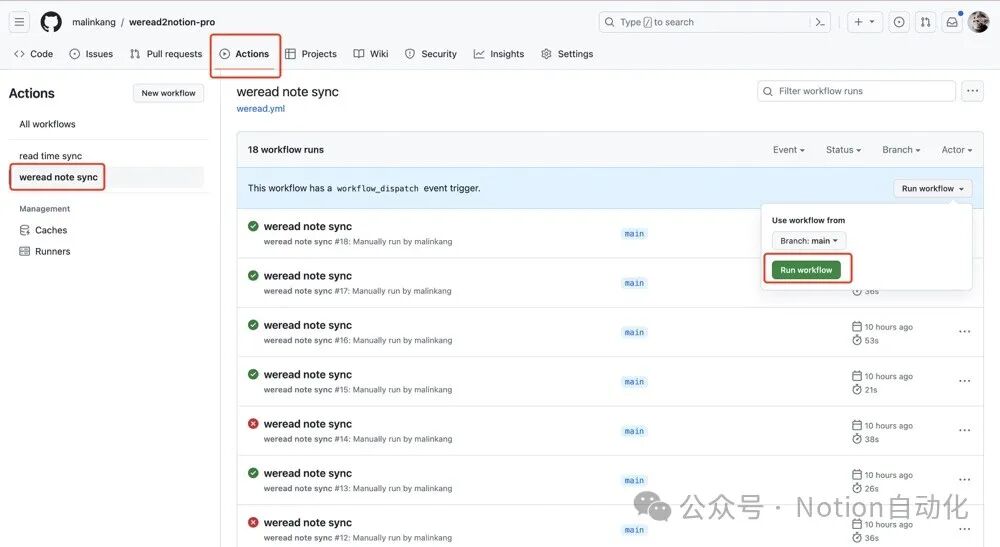This screenshot has height=547, width=1000.
Task: Open weread note sync run #16
Action: [307, 325]
